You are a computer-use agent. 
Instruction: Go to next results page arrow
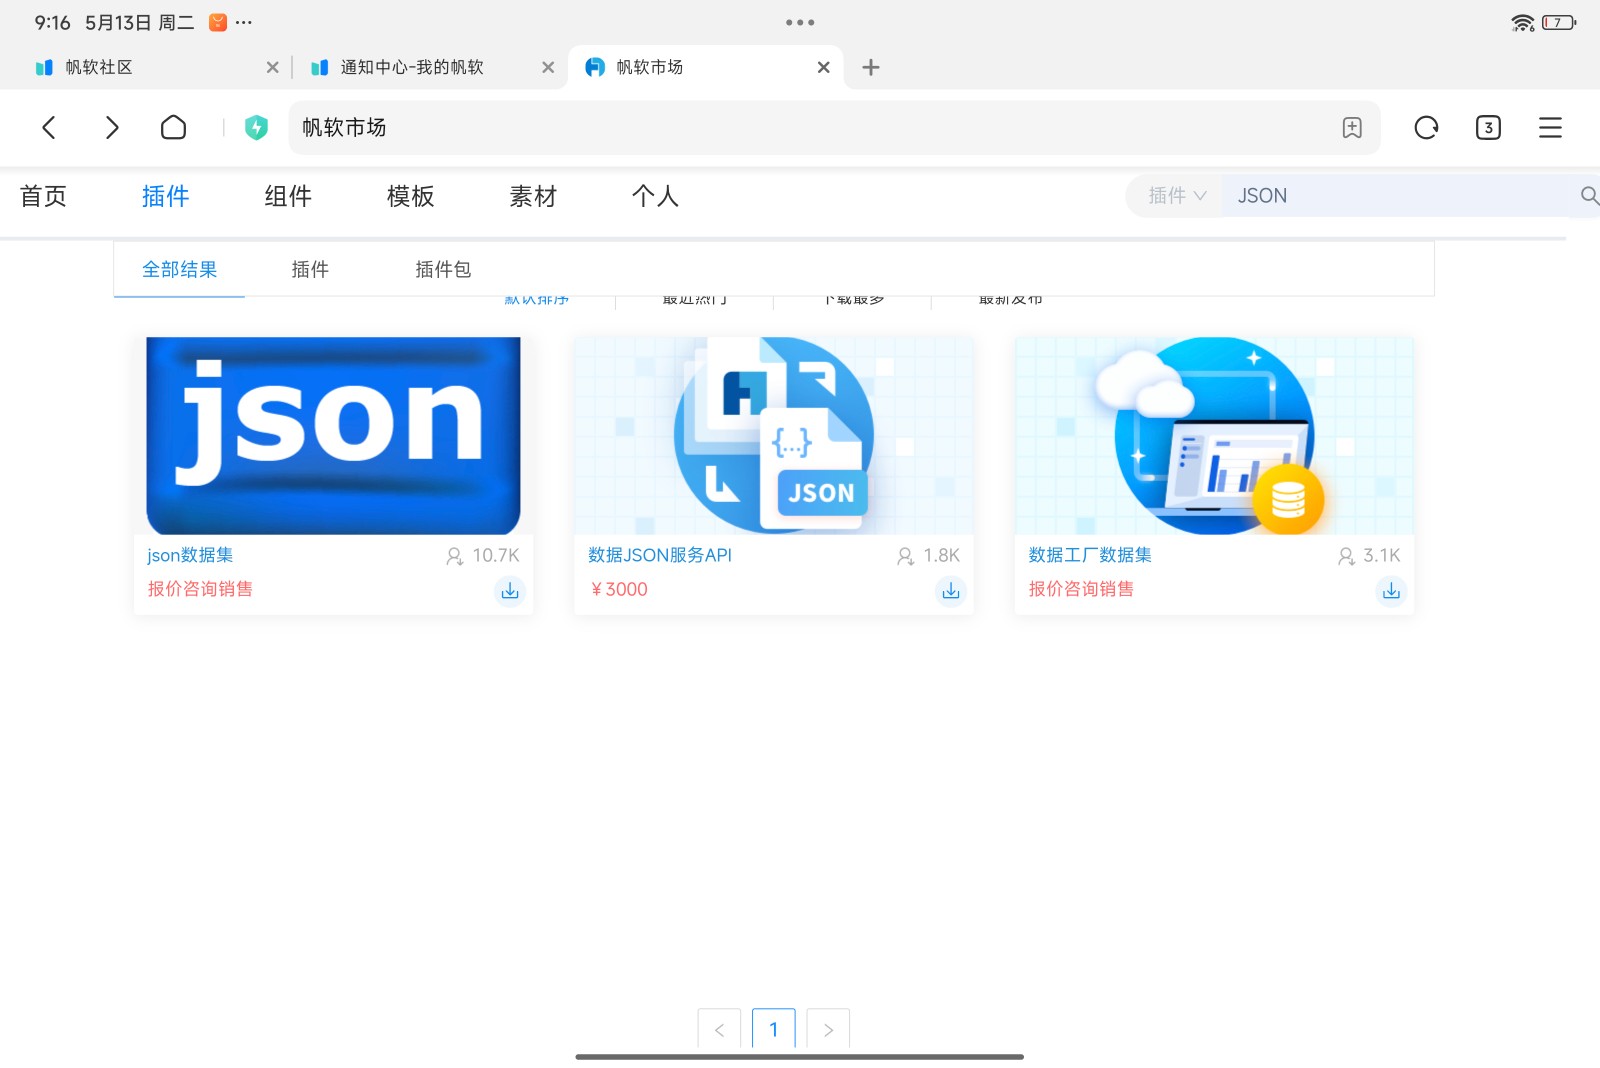(828, 1029)
